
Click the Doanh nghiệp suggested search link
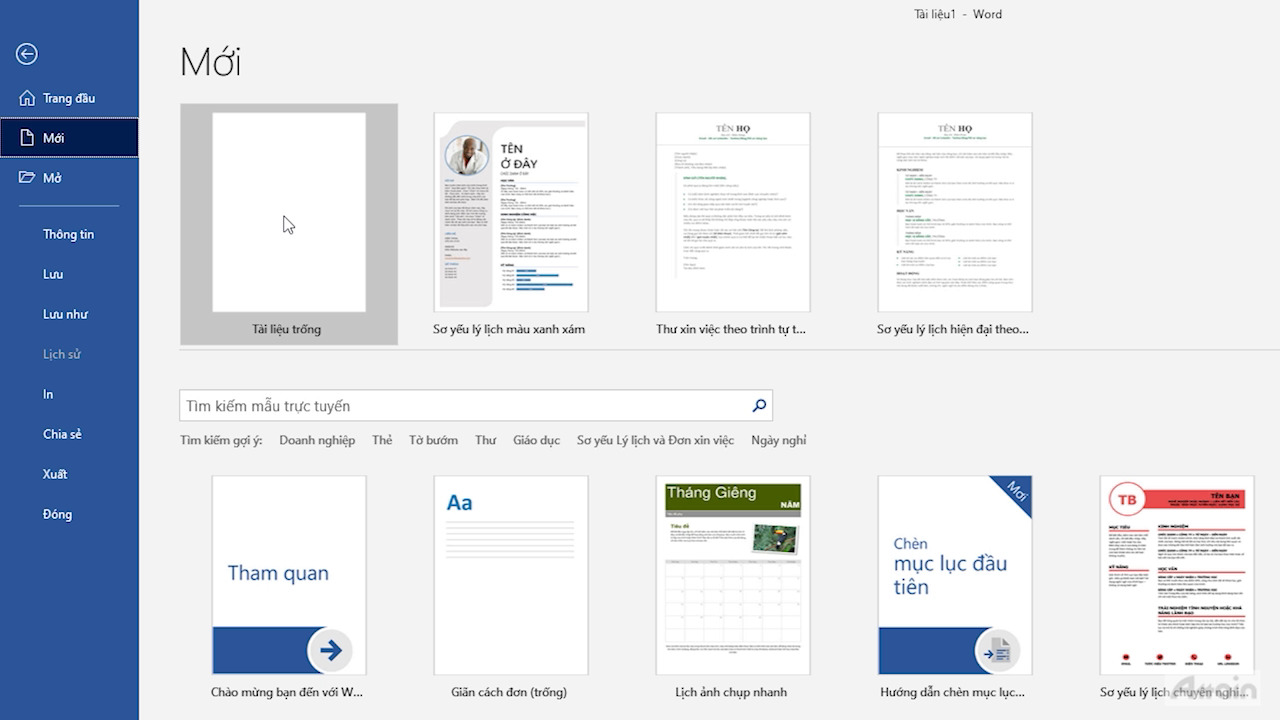click(317, 440)
